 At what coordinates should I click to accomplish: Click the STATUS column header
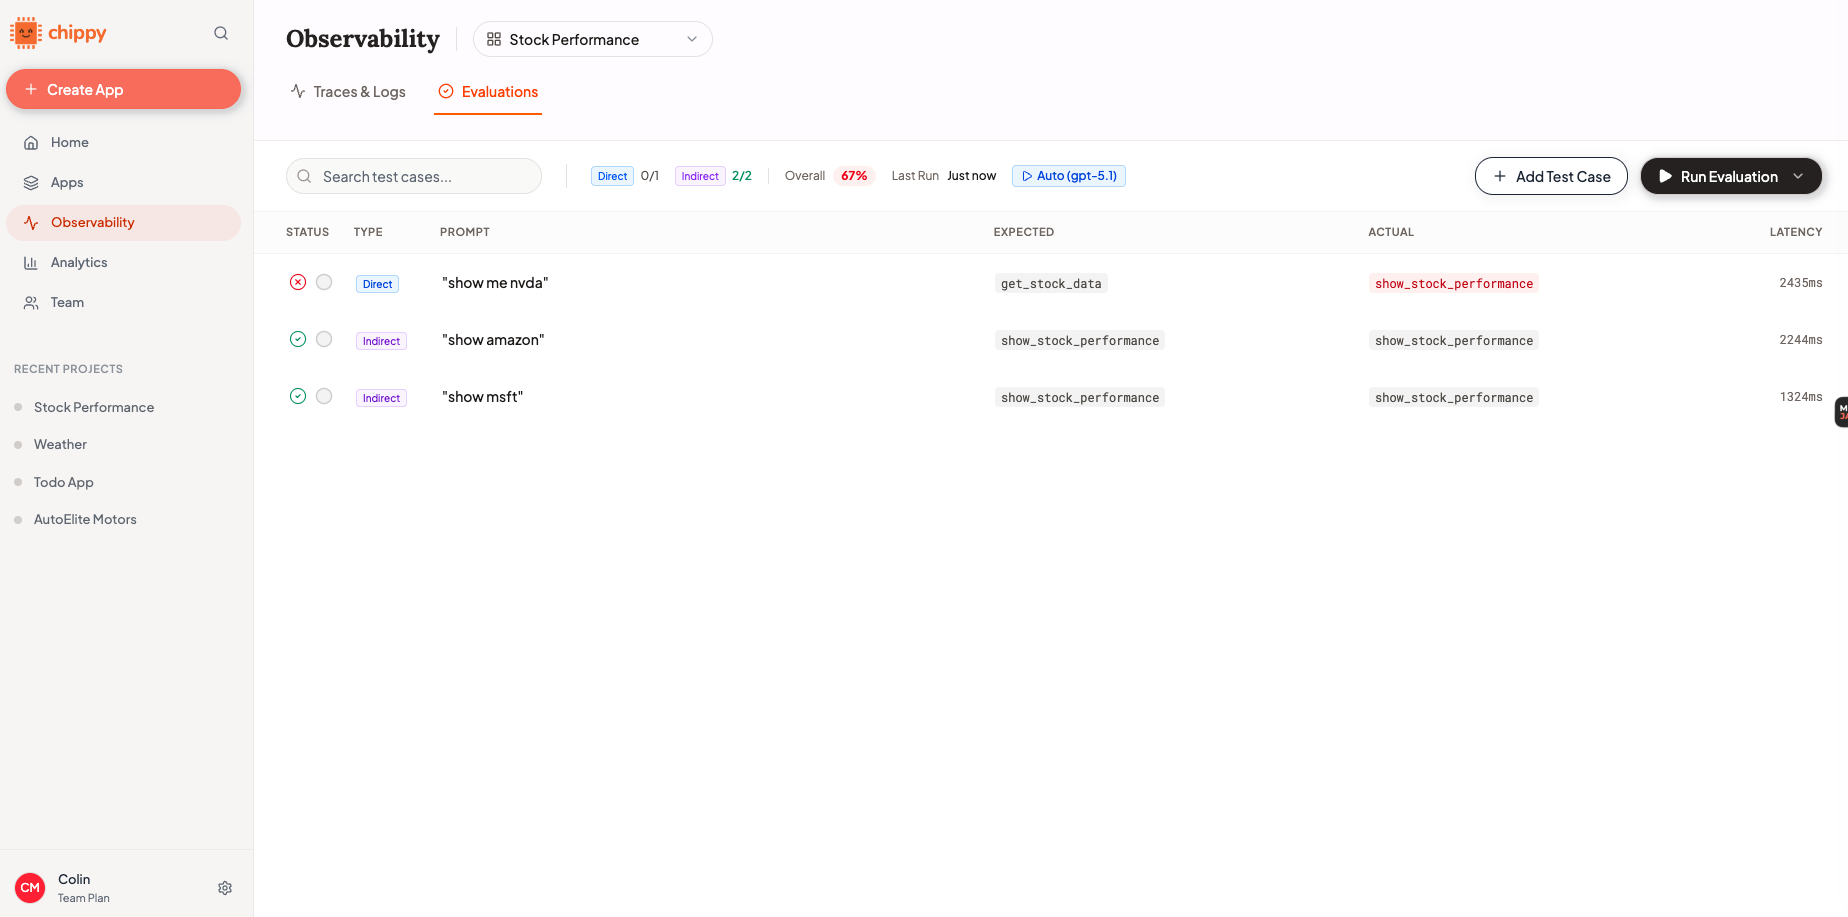(307, 232)
